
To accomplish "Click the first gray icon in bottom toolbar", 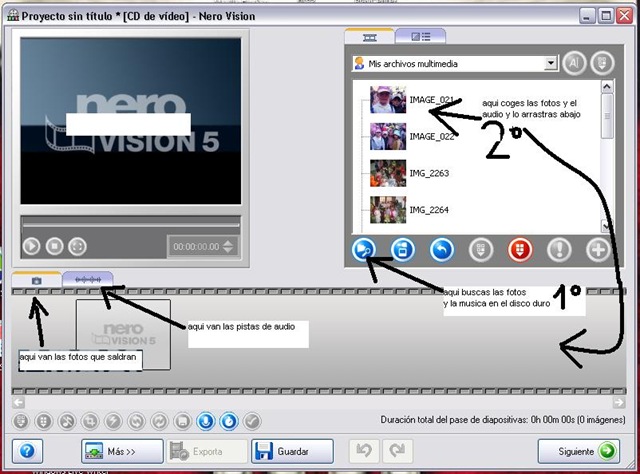I will 21,421.
